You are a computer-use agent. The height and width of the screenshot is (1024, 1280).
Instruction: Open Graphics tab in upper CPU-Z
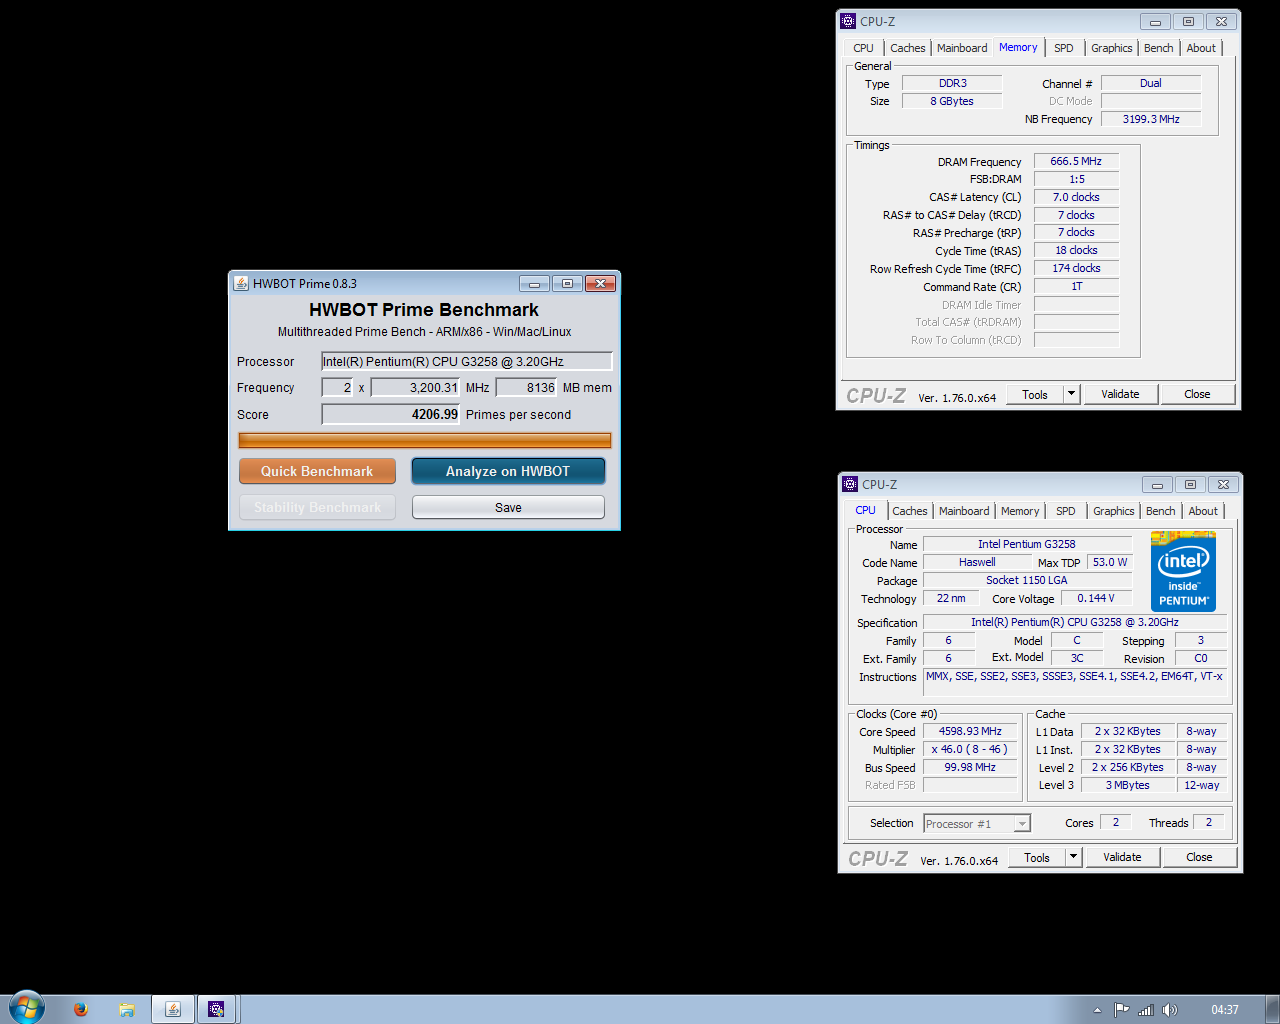tap(1112, 48)
